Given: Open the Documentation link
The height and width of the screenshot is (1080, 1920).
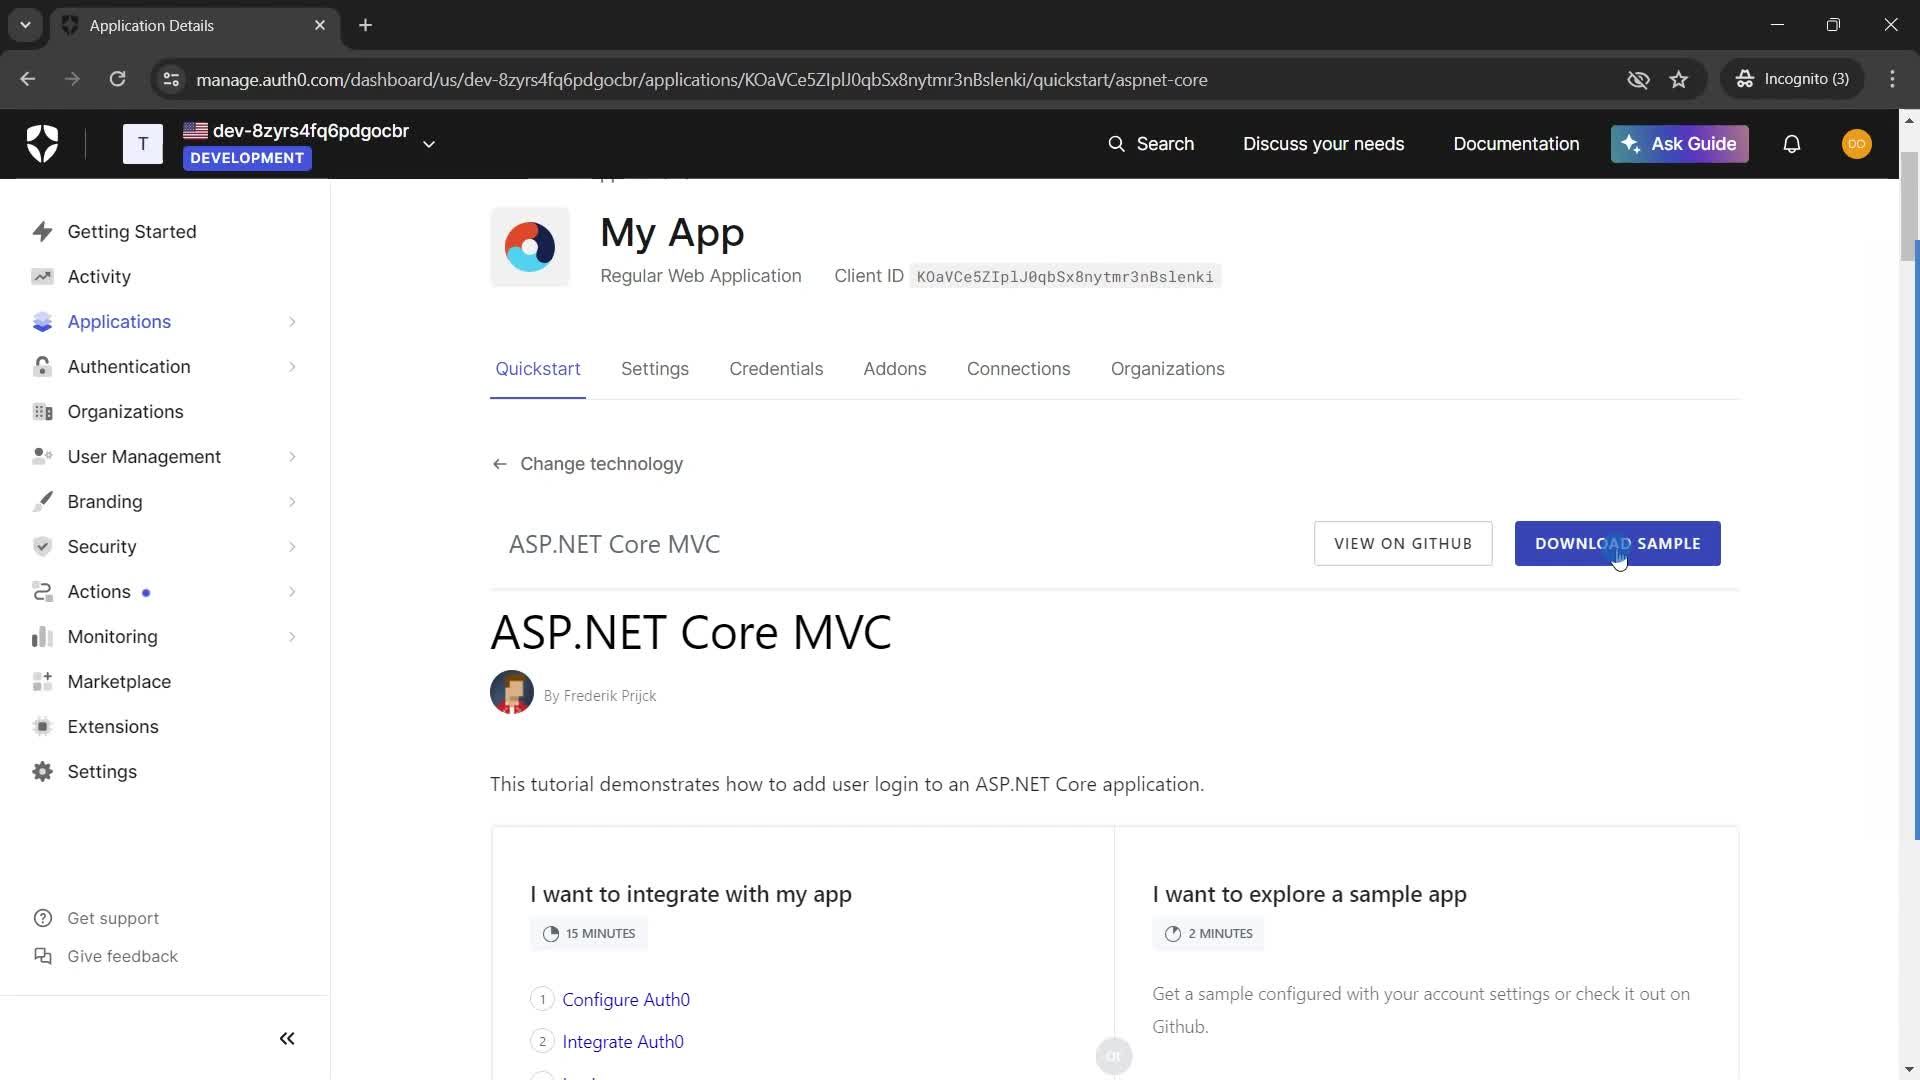Looking at the screenshot, I should click(x=1516, y=144).
